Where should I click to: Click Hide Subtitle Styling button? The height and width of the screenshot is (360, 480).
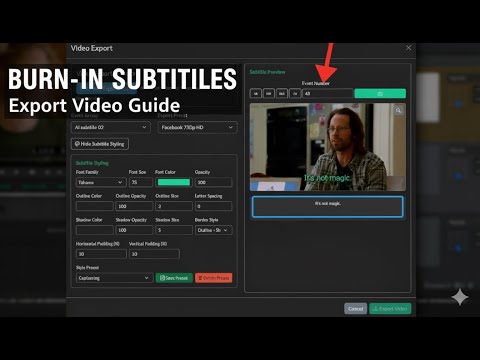click(x=100, y=144)
